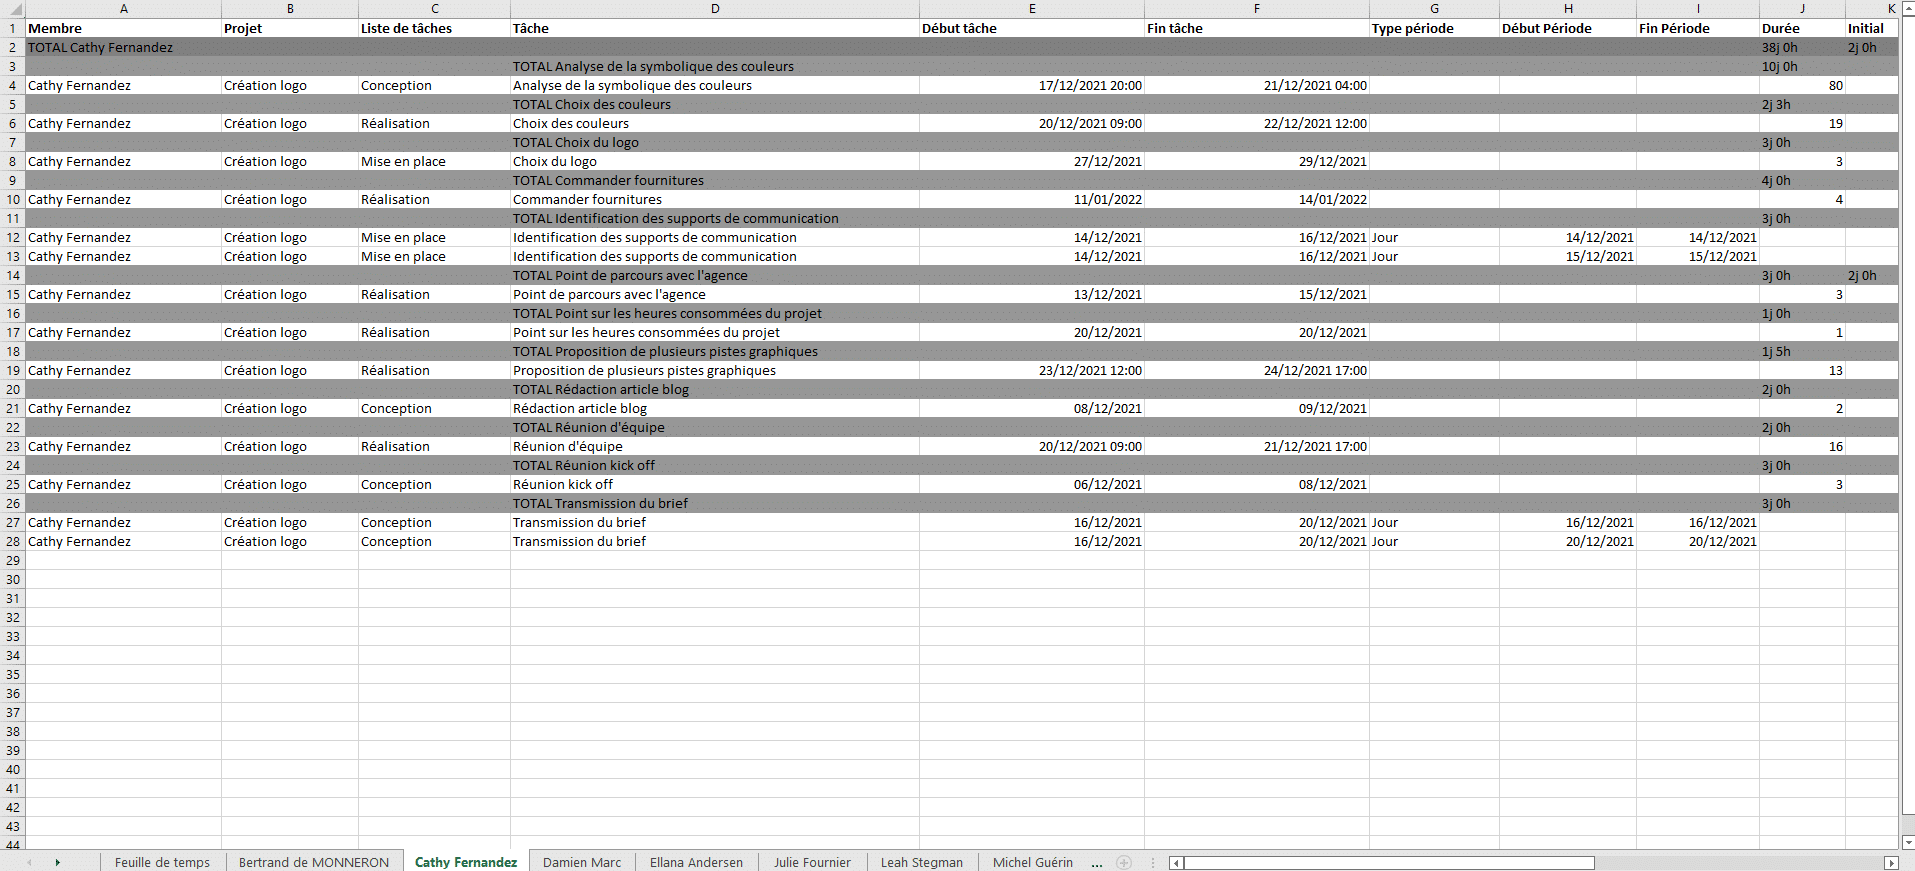Select the Cathy Fernandez sheet tab

(x=466, y=862)
